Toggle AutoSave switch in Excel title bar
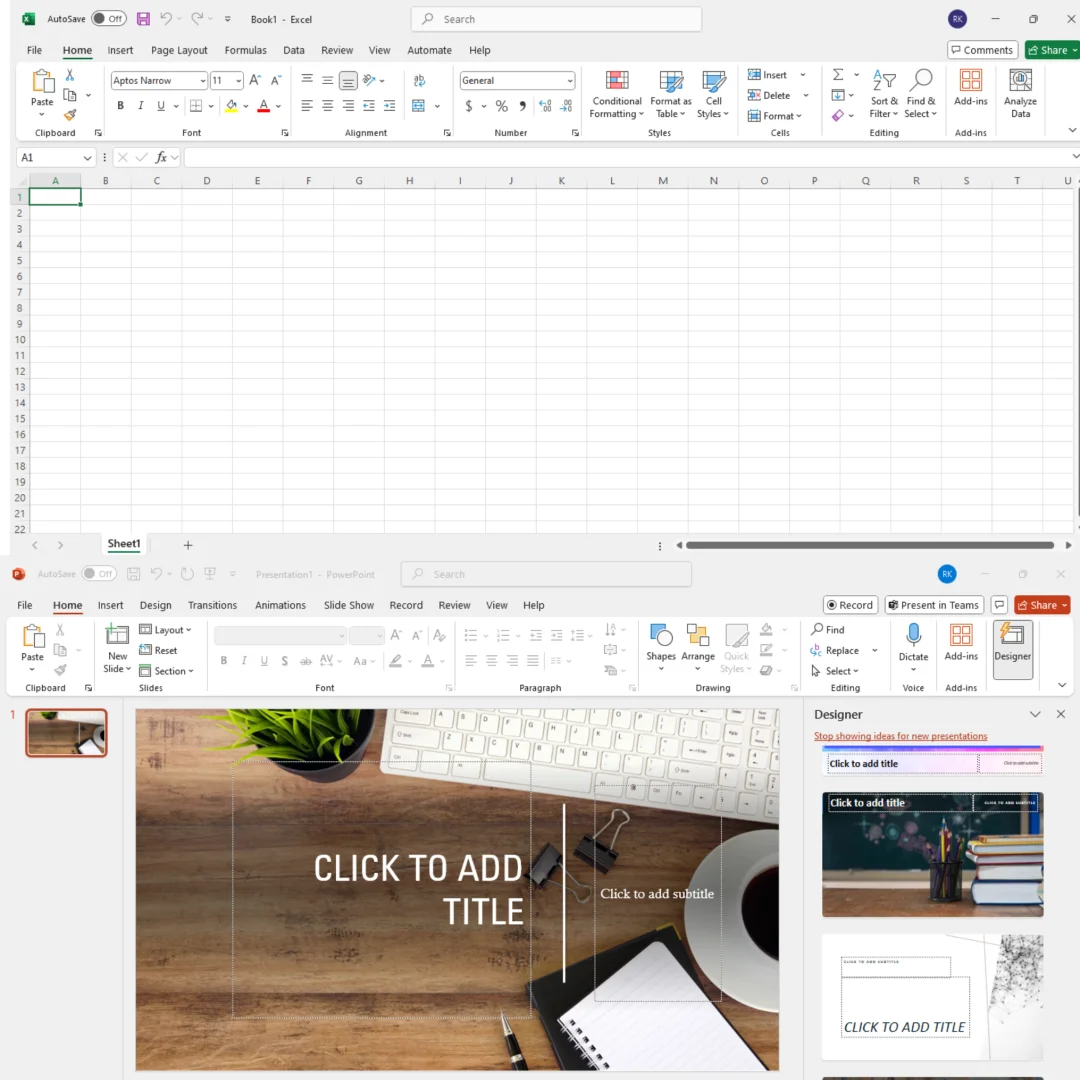This screenshot has height=1080, width=1080. coord(108,19)
